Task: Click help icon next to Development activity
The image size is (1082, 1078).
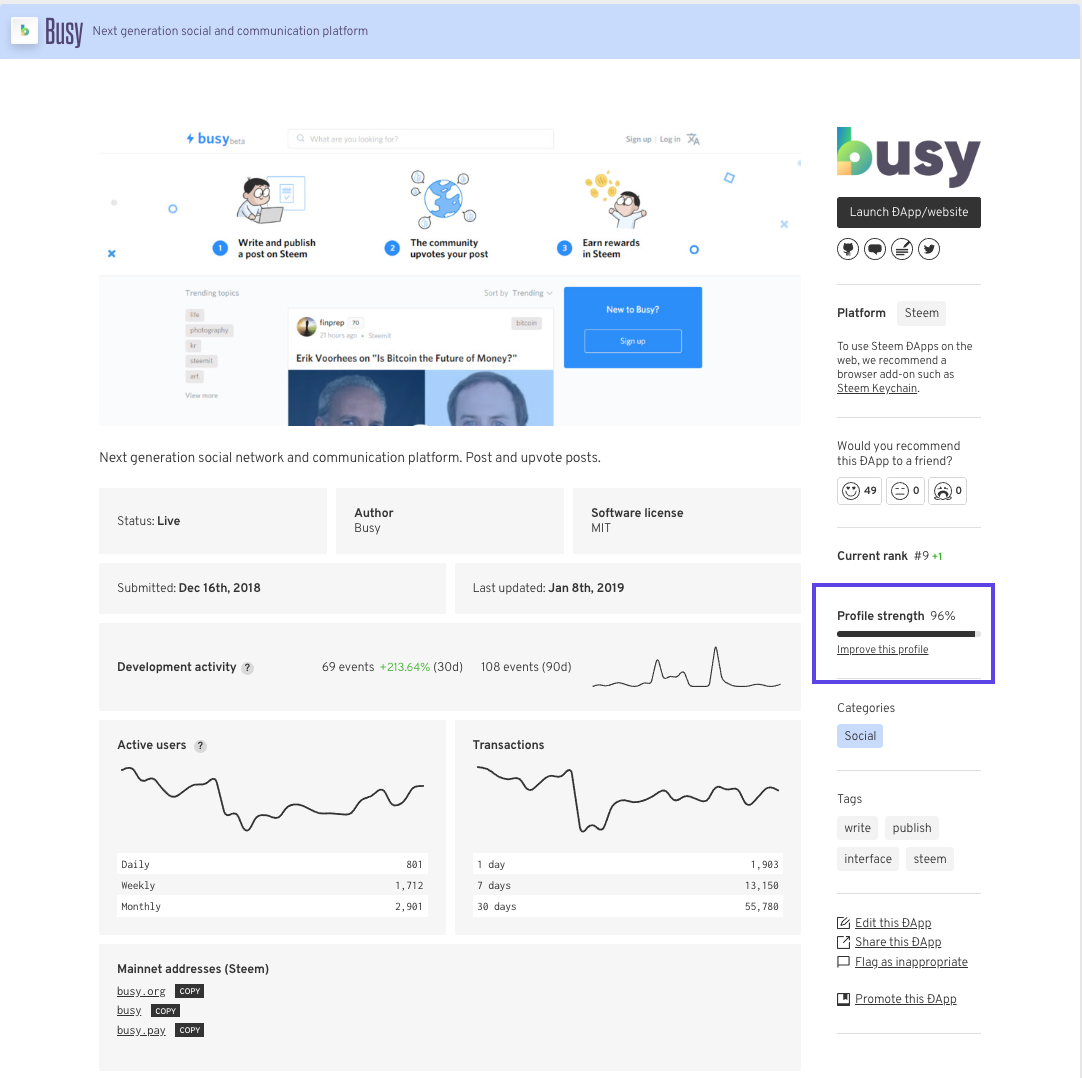Action: point(248,667)
